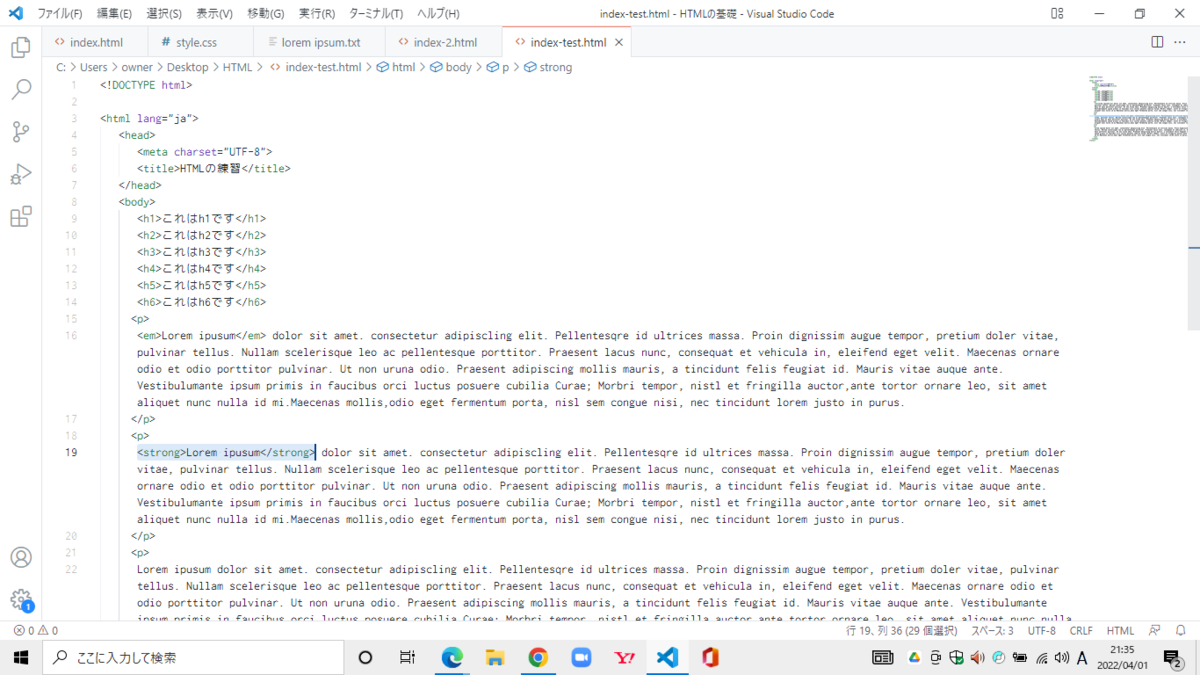Click the customize layout icon in title bar
This screenshot has width=1200, height=675.
point(1057,14)
